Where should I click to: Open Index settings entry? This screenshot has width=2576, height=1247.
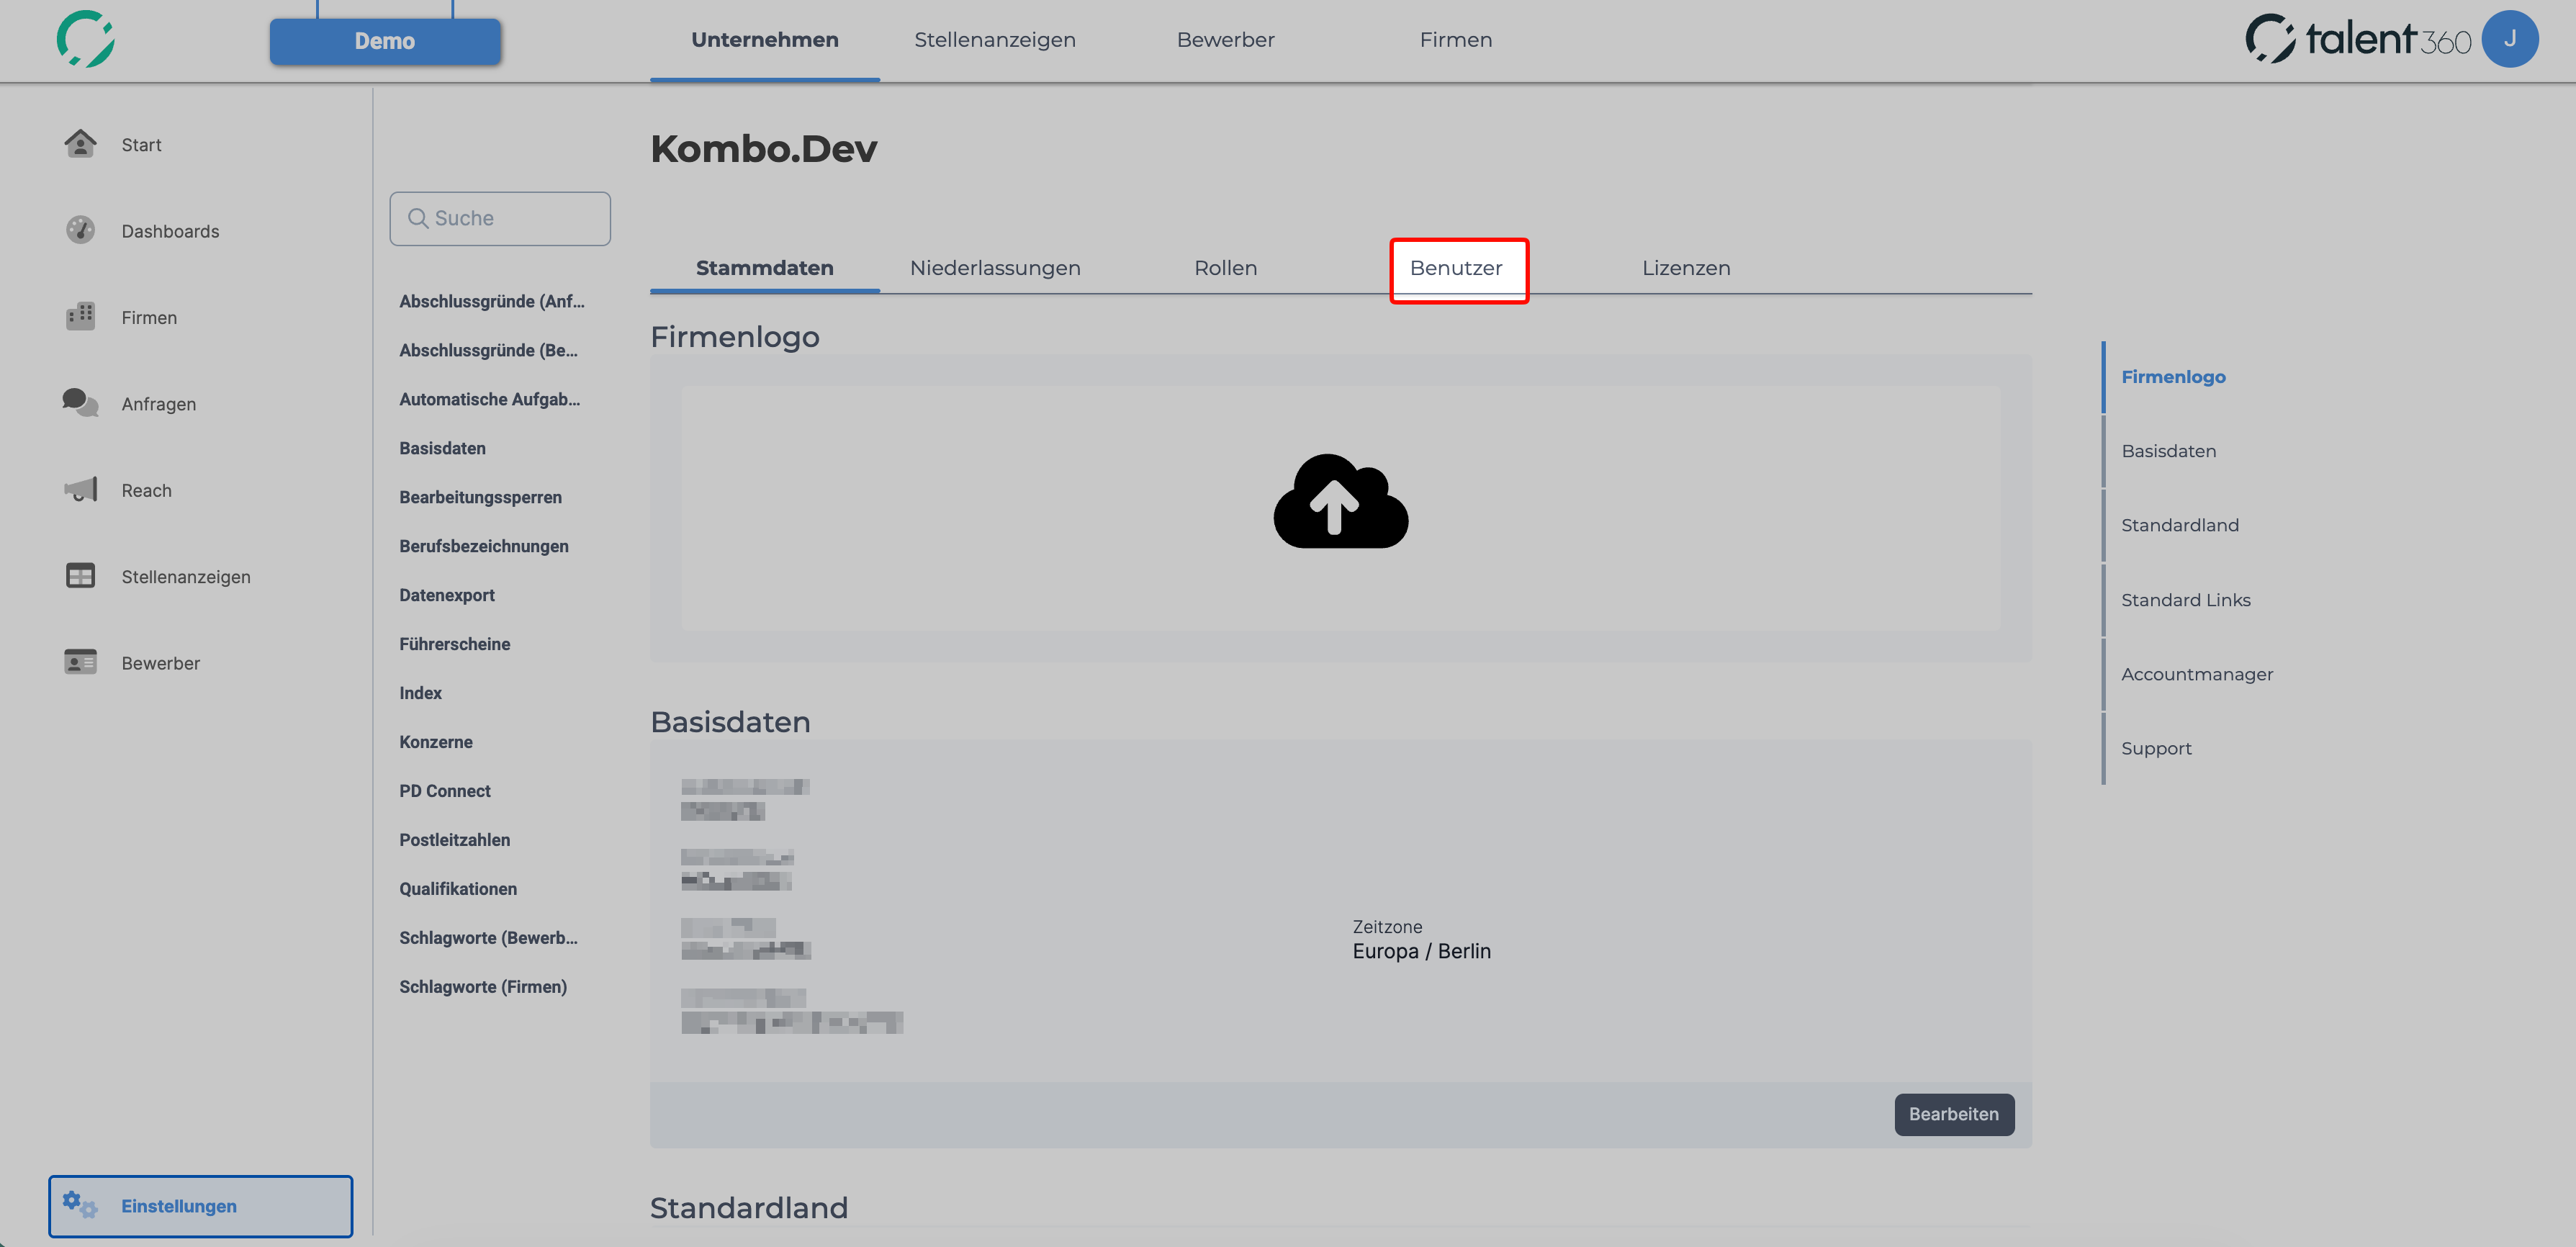click(x=421, y=693)
